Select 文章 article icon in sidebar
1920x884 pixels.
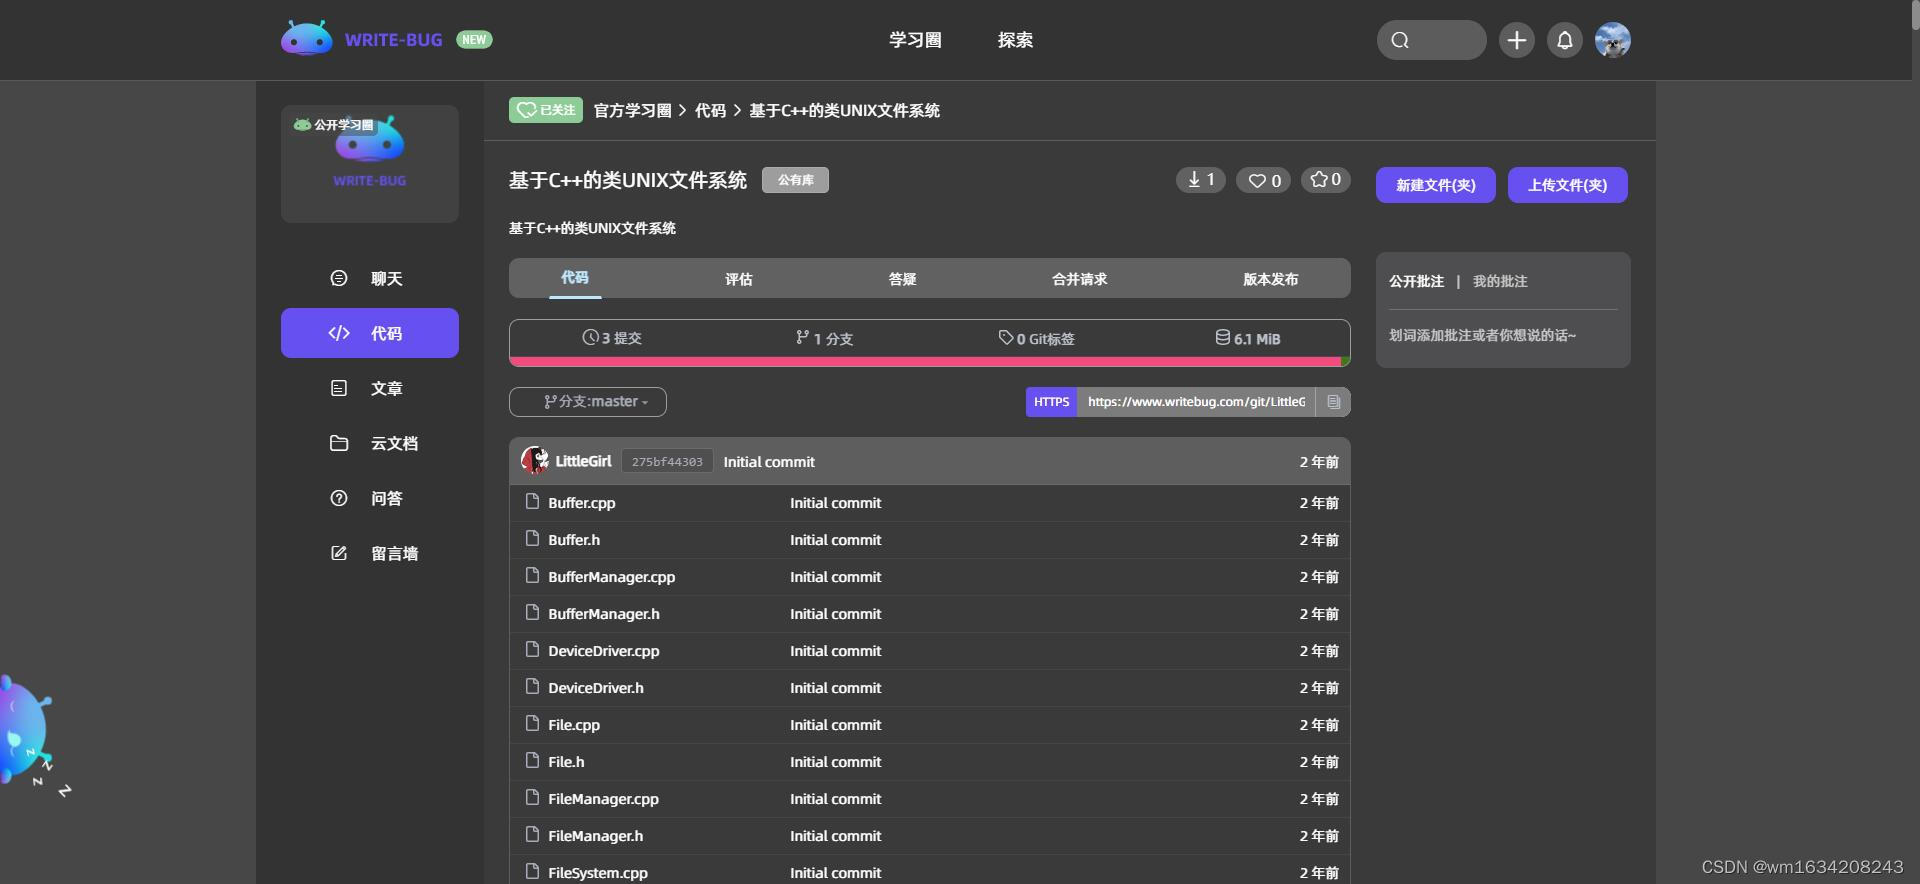(x=339, y=388)
